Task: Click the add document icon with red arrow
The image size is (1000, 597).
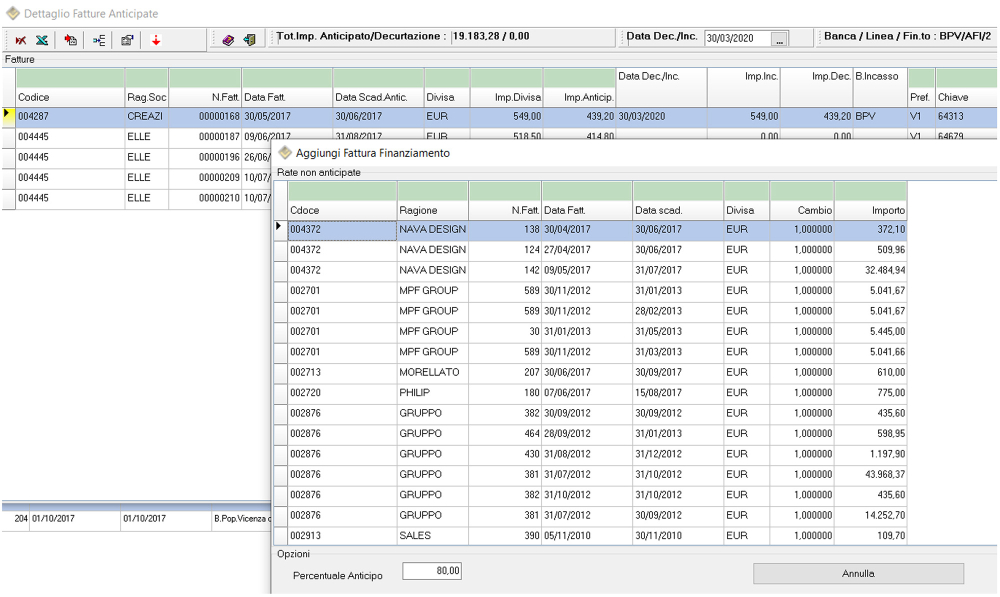Action: pos(71,40)
